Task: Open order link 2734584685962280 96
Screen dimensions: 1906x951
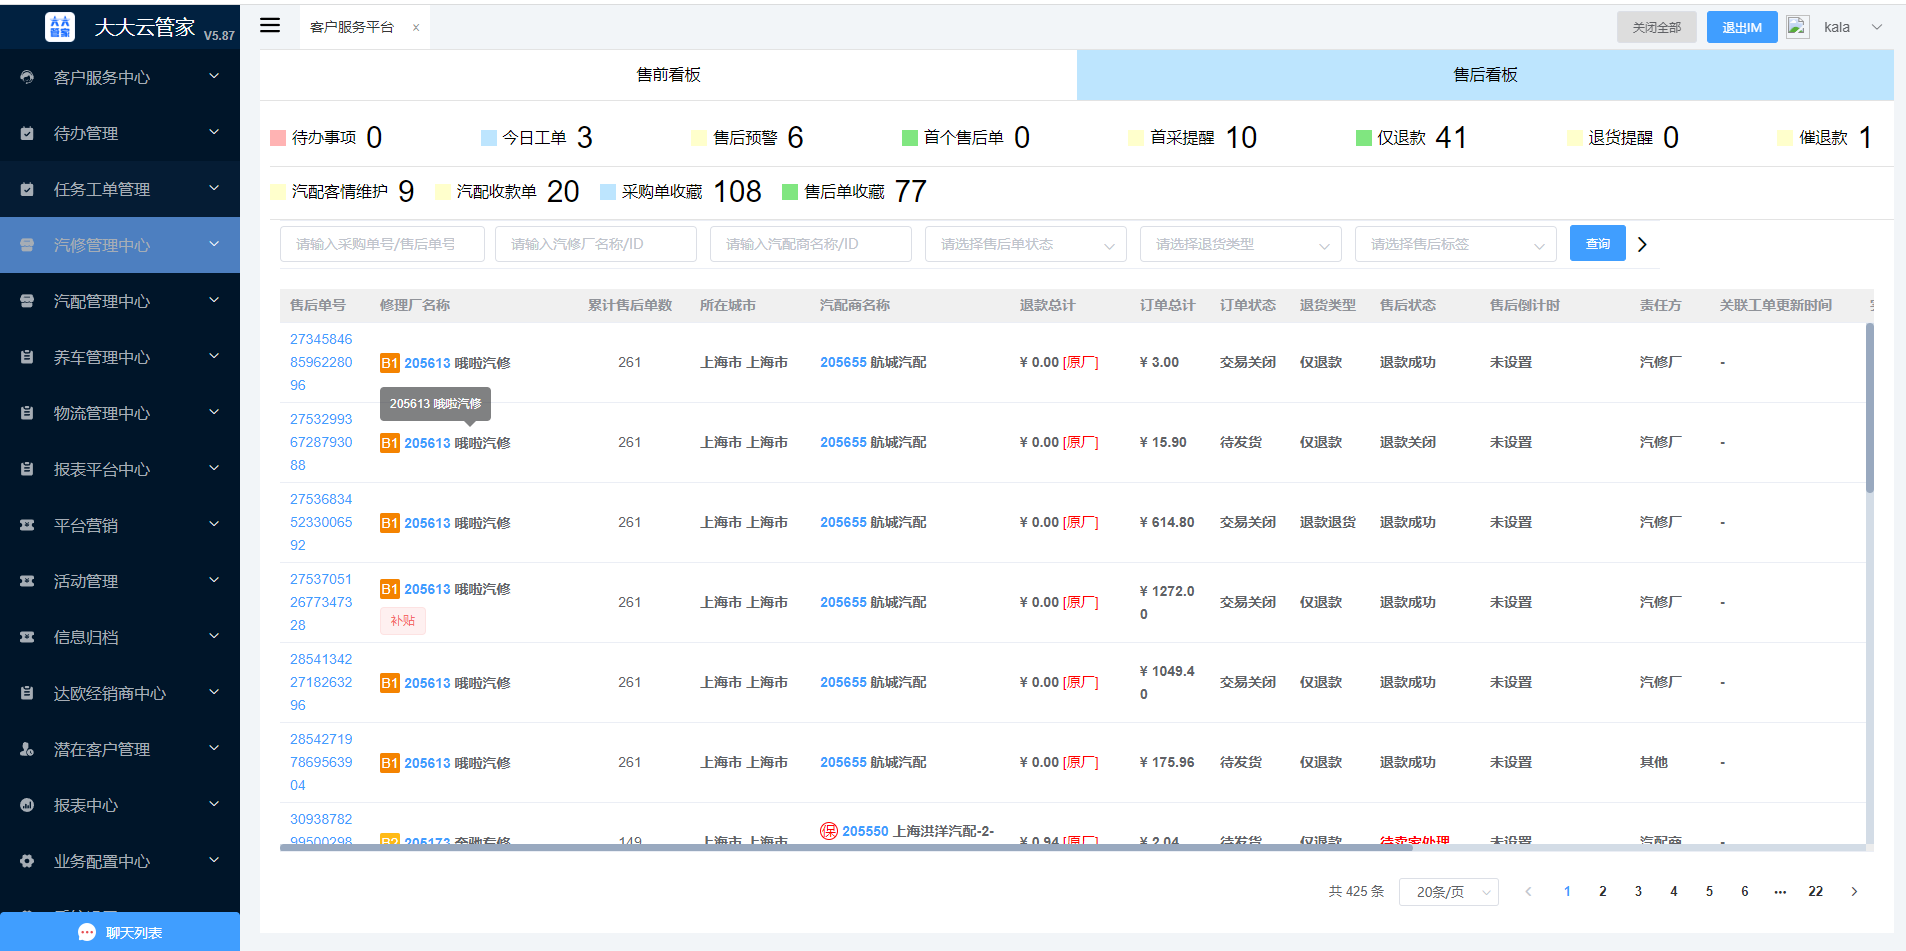Action: pyautogui.click(x=321, y=362)
